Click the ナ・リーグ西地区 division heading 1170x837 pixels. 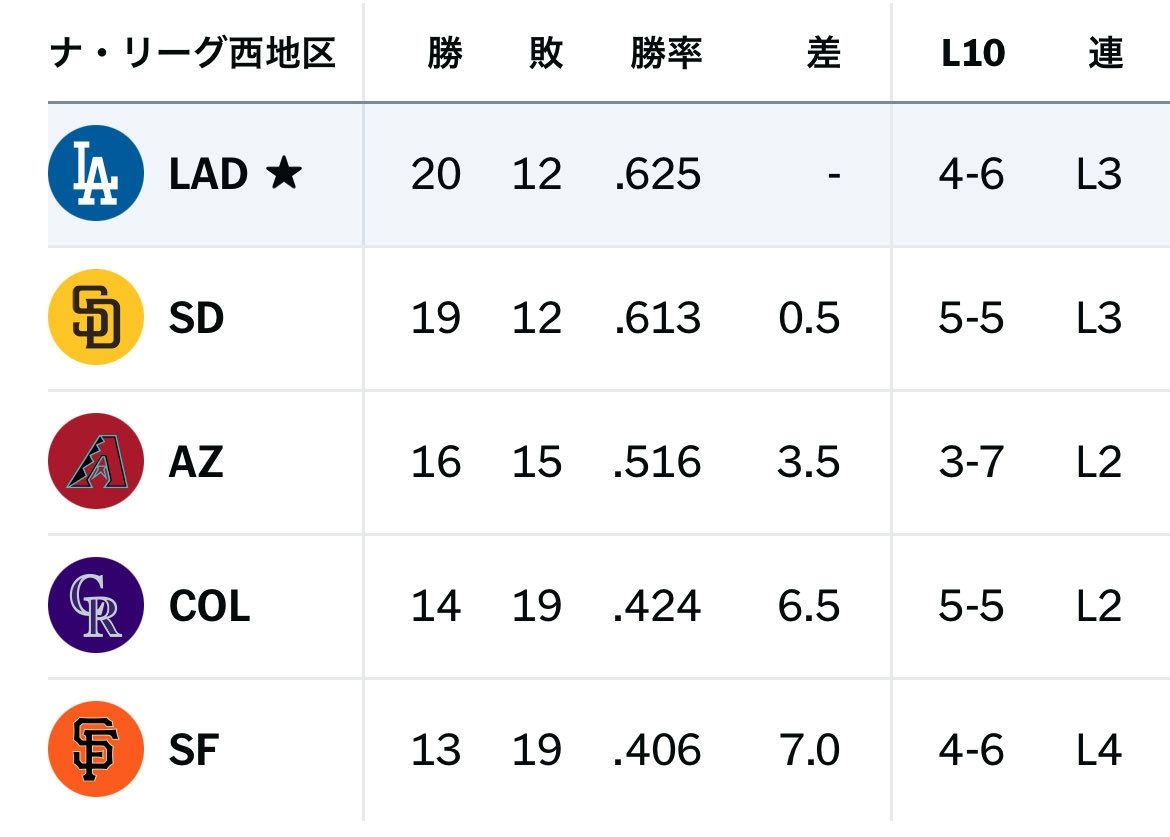(193, 53)
